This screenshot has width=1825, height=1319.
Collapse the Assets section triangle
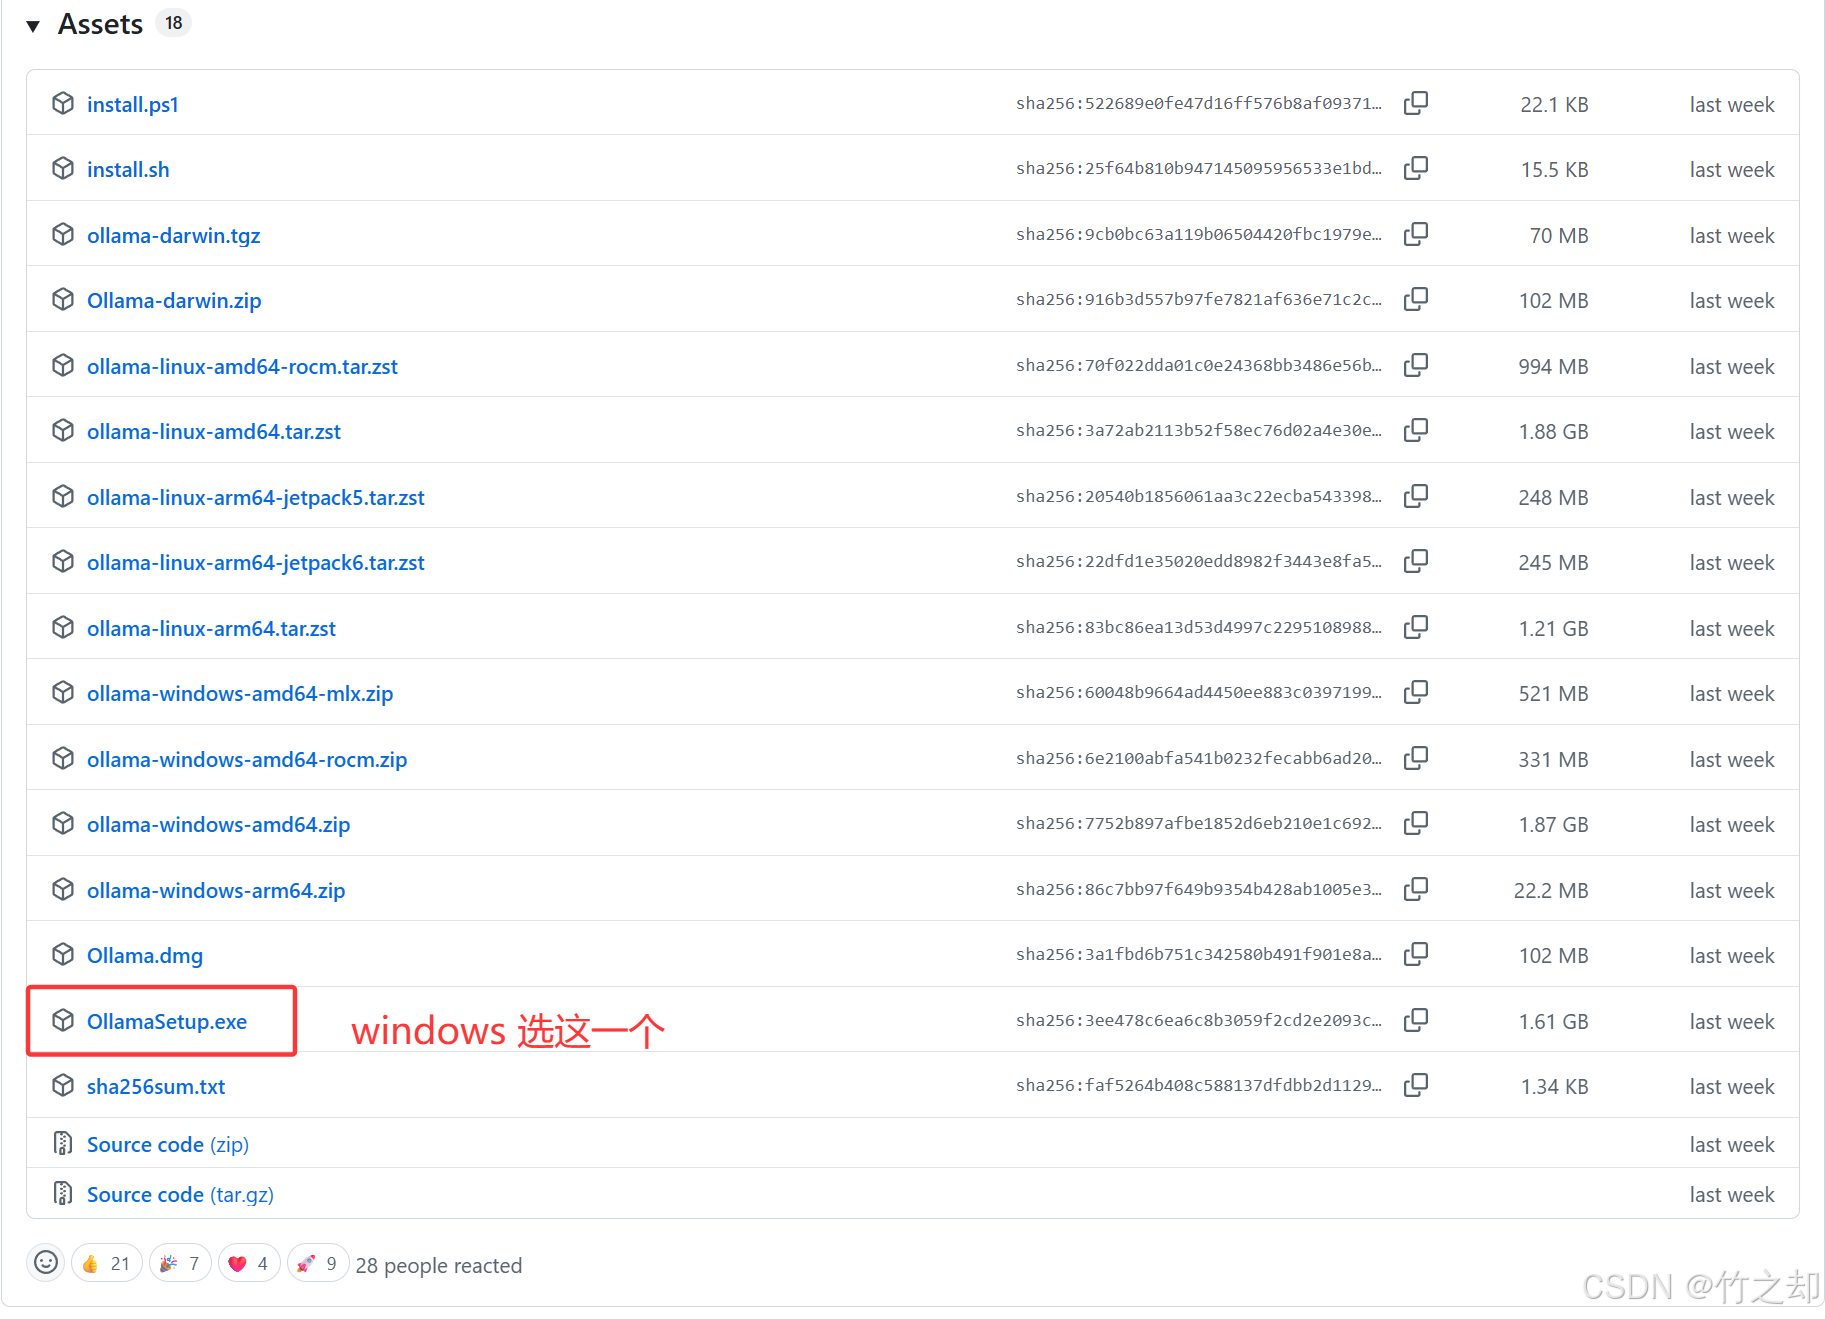pyautogui.click(x=33, y=26)
